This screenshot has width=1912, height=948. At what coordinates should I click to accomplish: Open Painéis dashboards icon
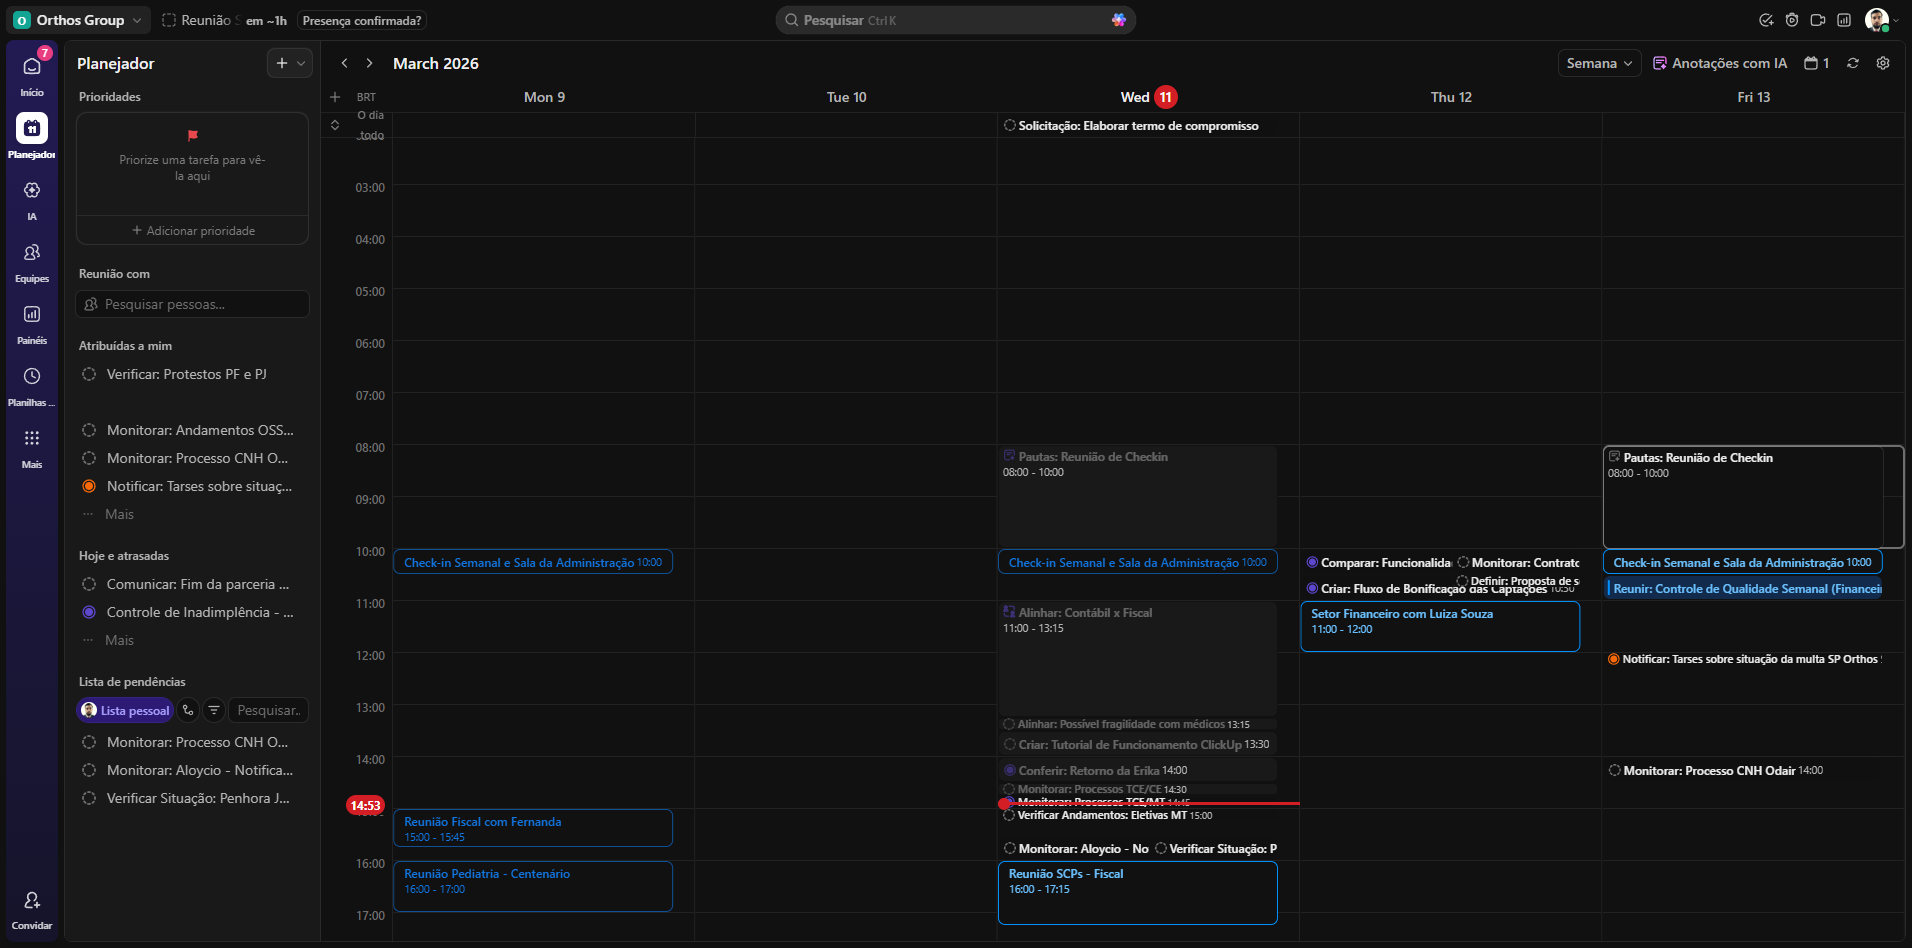point(32,315)
